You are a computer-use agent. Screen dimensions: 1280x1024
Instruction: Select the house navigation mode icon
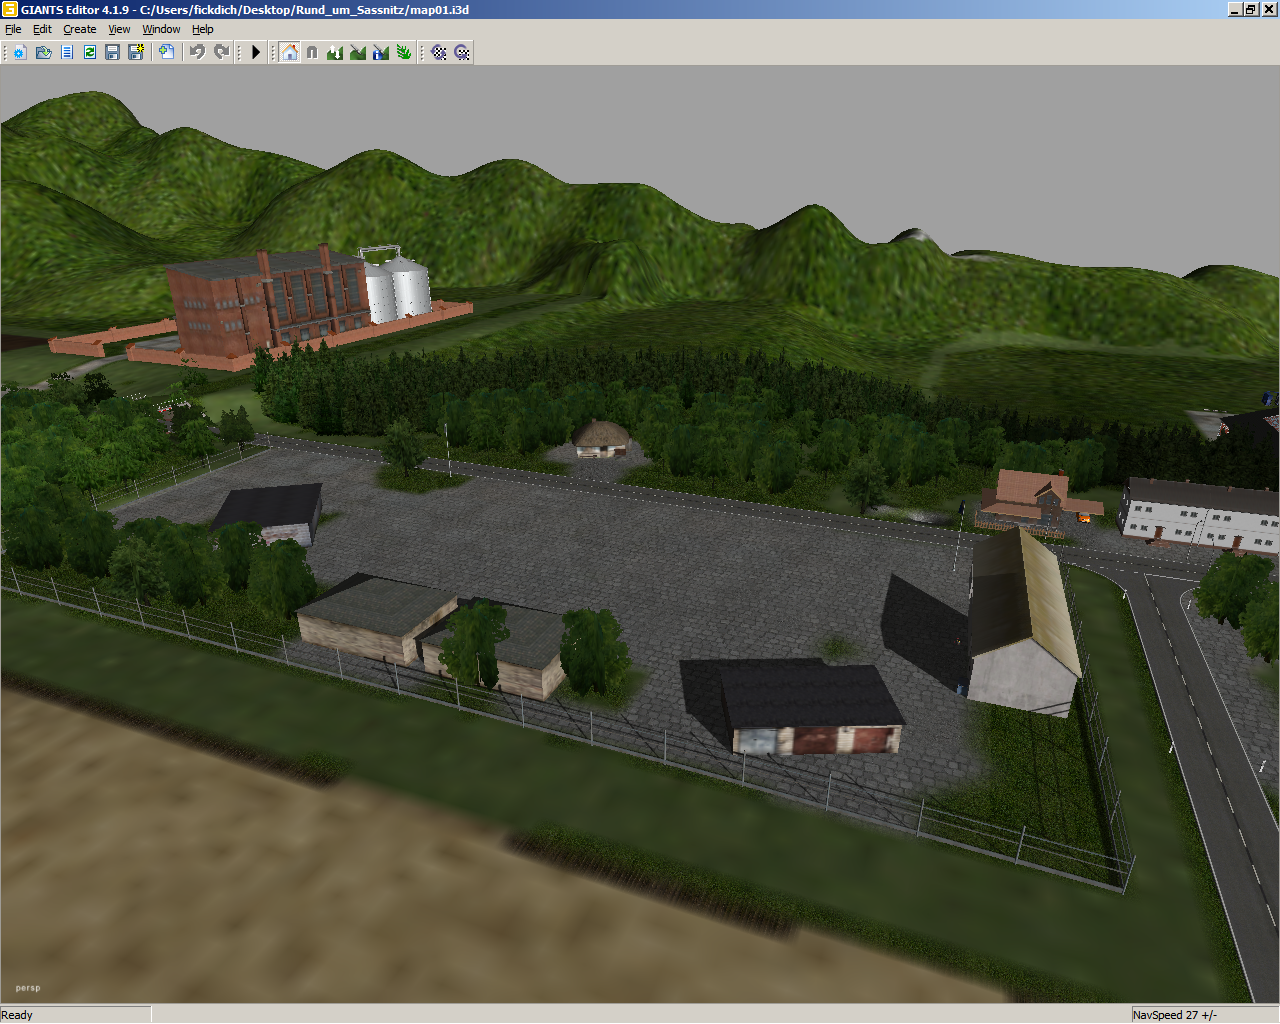pyautogui.click(x=289, y=52)
